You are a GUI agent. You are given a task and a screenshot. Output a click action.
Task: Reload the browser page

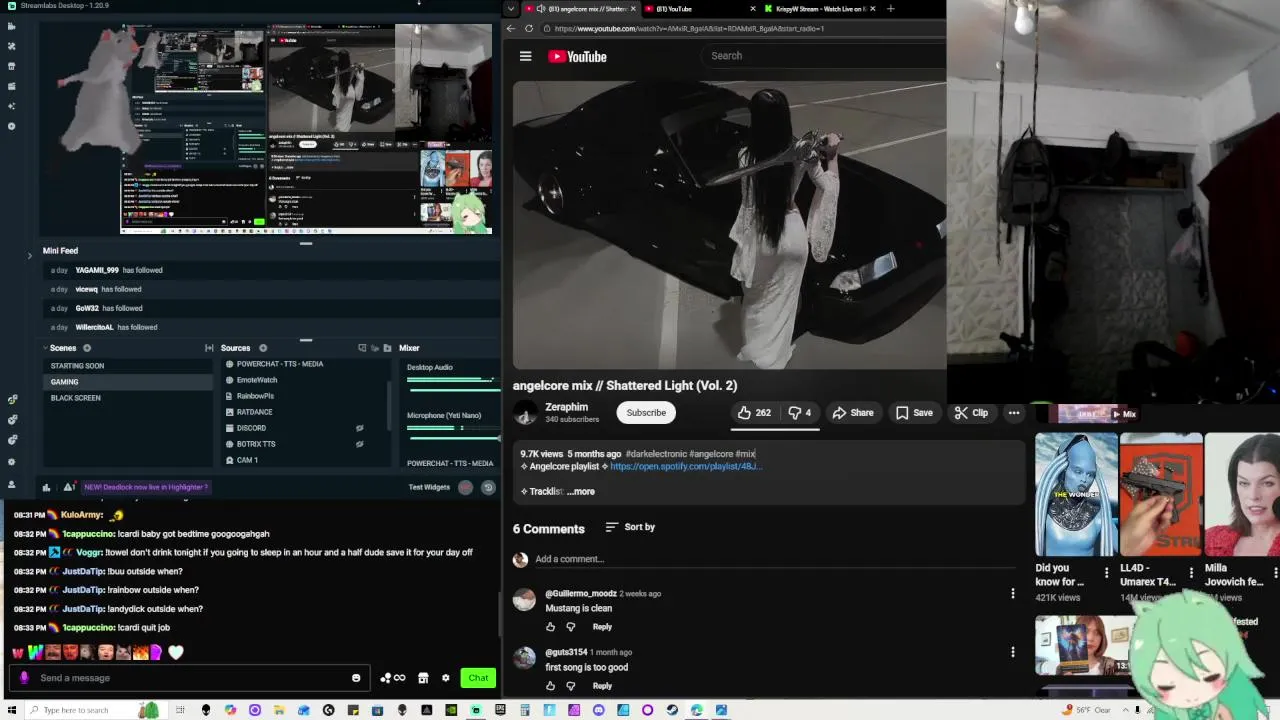(529, 28)
